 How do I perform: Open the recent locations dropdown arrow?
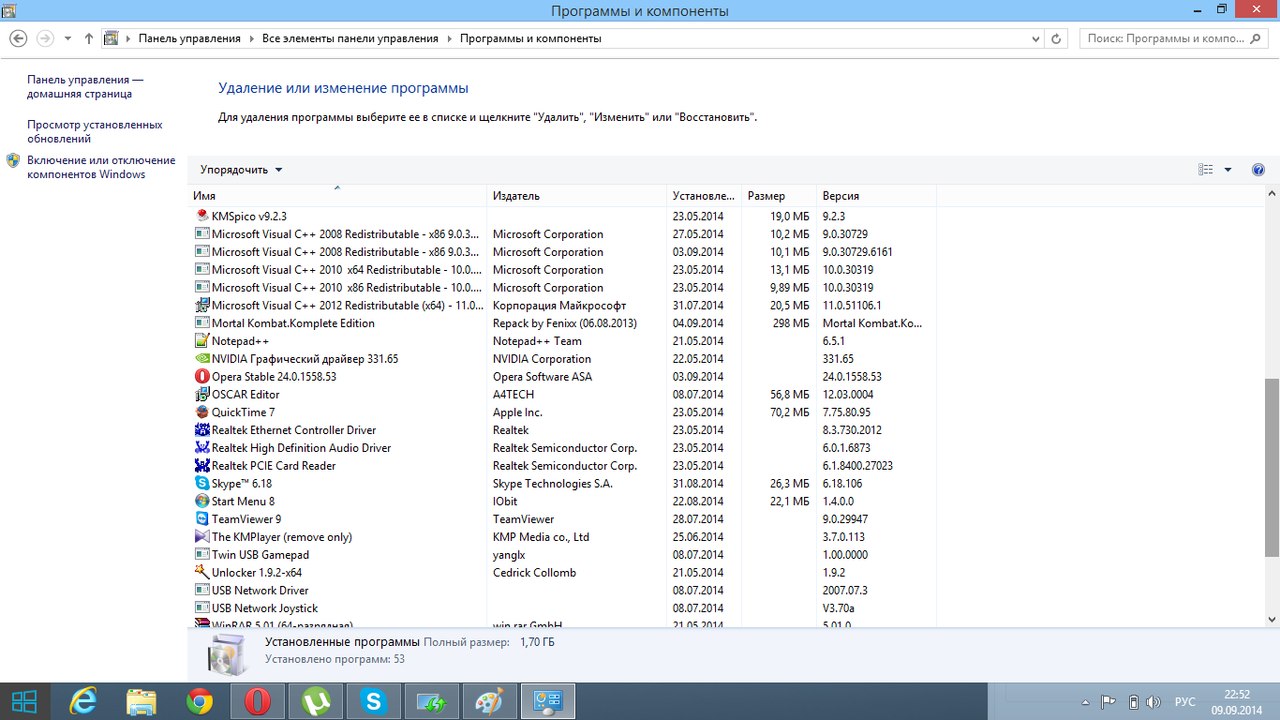(x=68, y=39)
